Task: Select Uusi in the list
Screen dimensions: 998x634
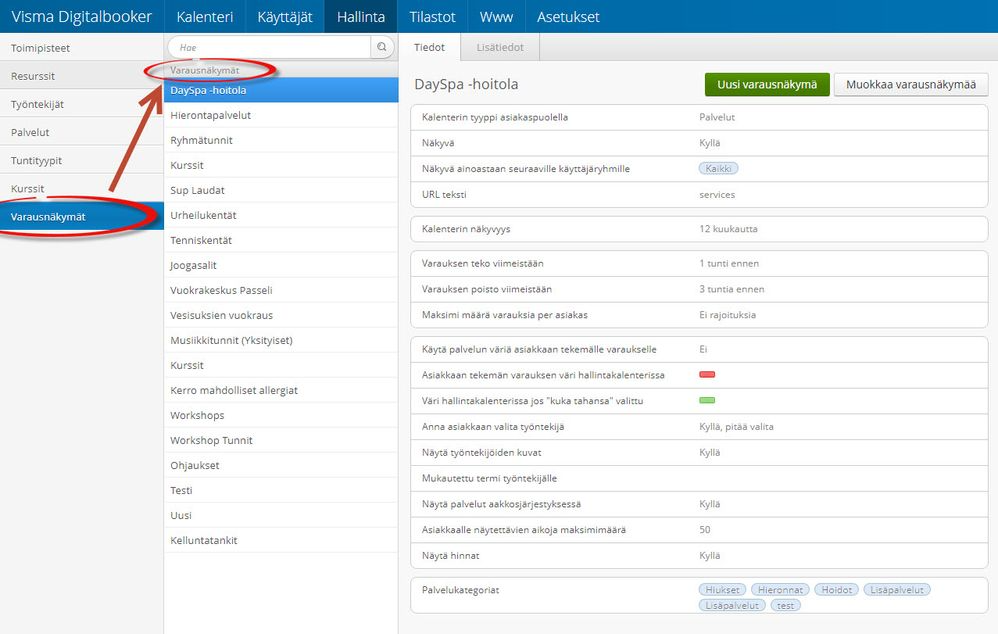Action: [281, 515]
